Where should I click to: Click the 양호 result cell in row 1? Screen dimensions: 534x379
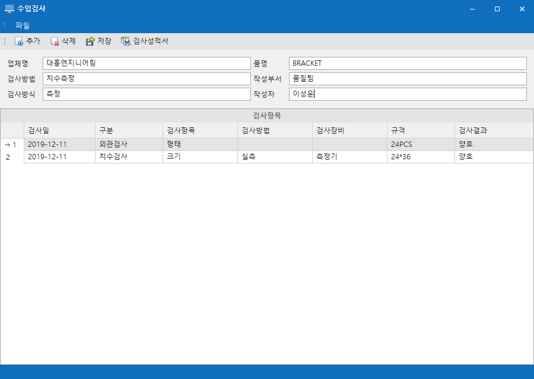click(494, 145)
